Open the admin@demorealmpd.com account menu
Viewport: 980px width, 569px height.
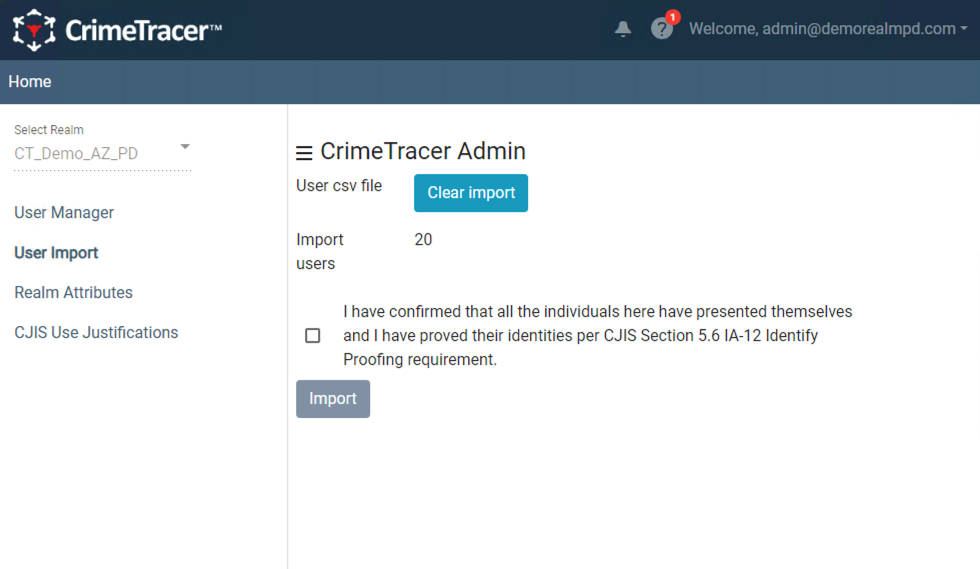828,29
